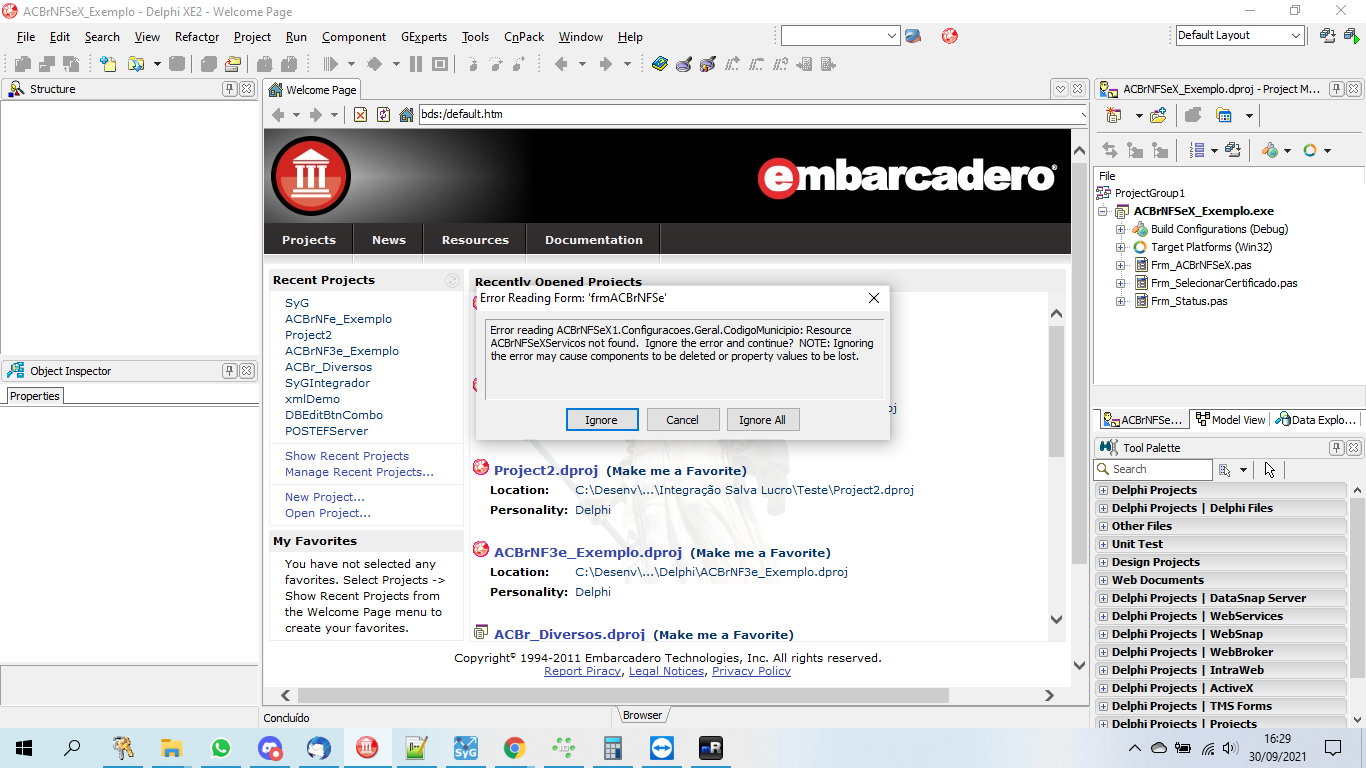This screenshot has height=768, width=1366.
Task: Click the Ignore All button
Action: point(762,420)
